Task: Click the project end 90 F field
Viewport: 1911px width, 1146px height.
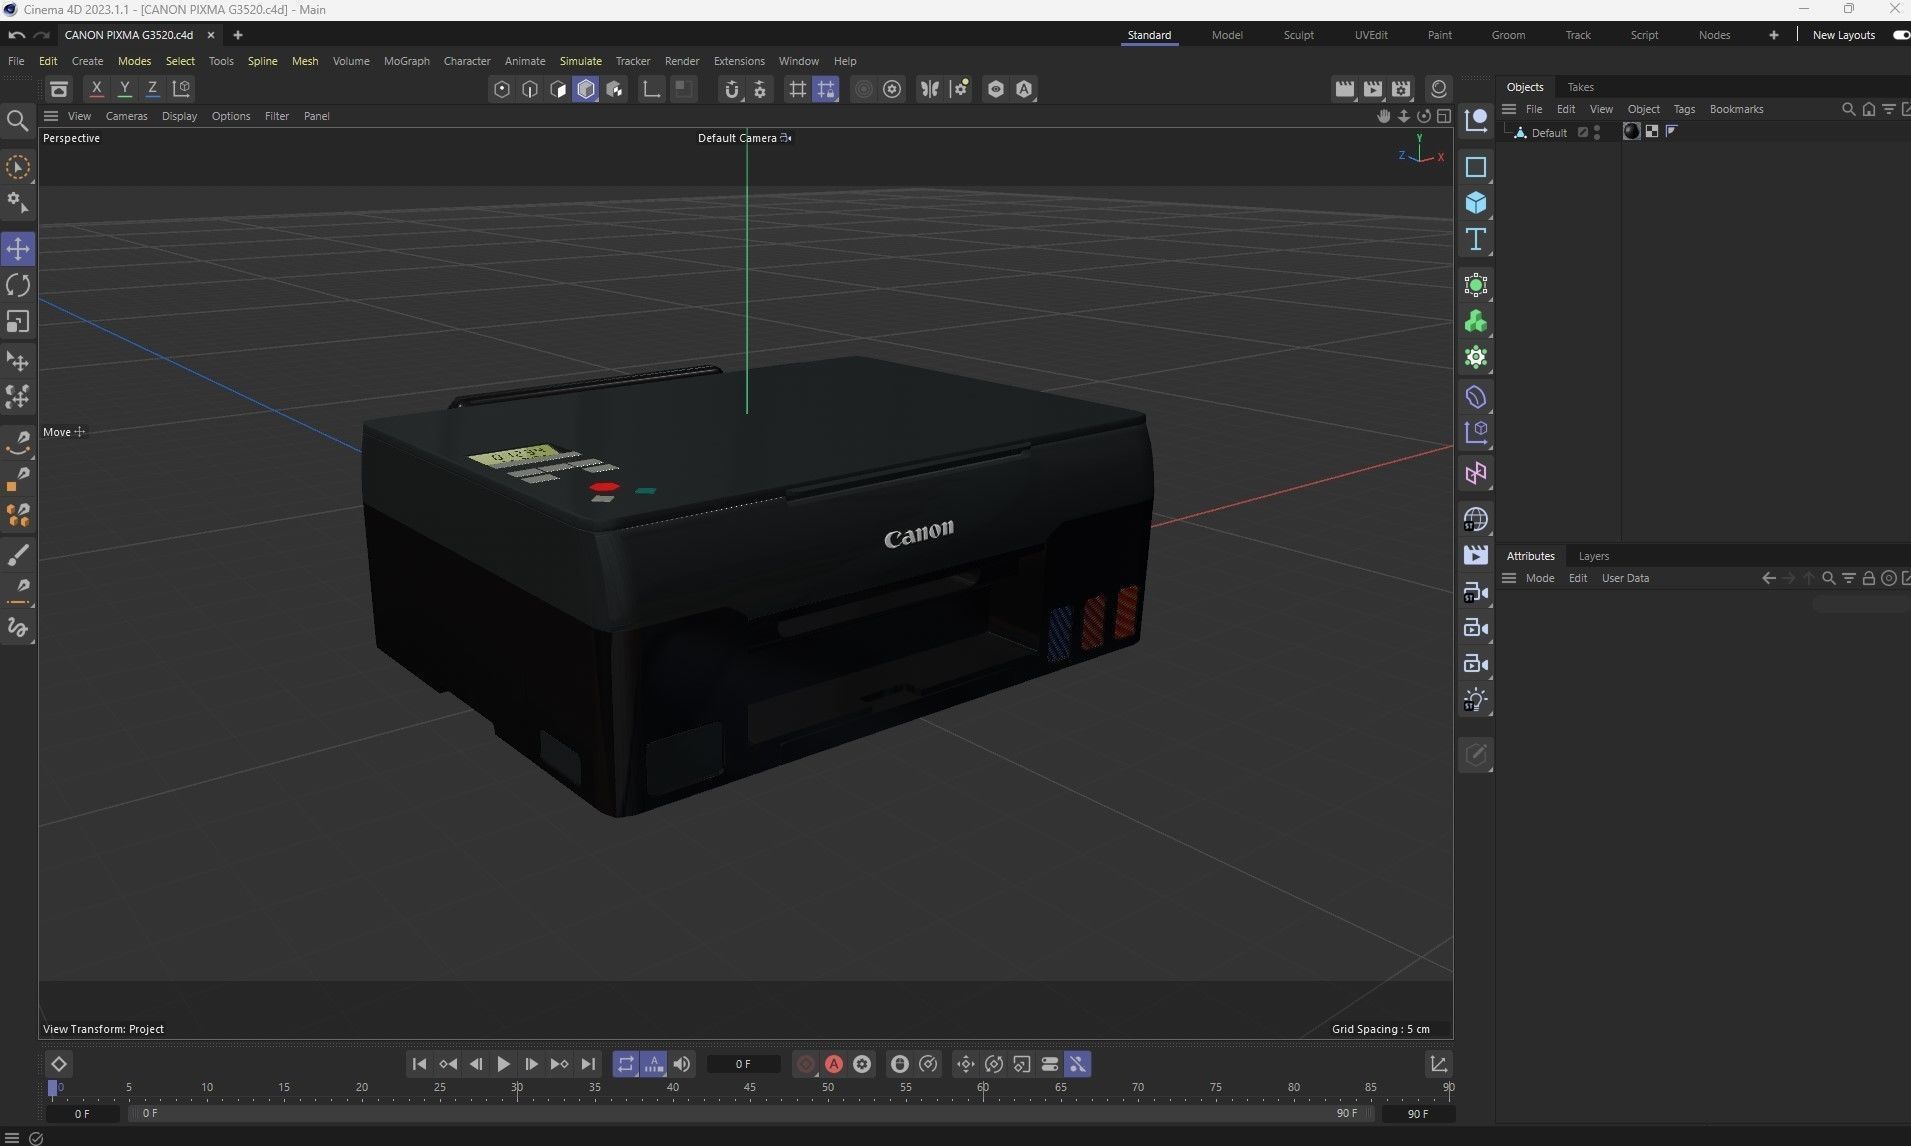Action: [x=1417, y=1113]
